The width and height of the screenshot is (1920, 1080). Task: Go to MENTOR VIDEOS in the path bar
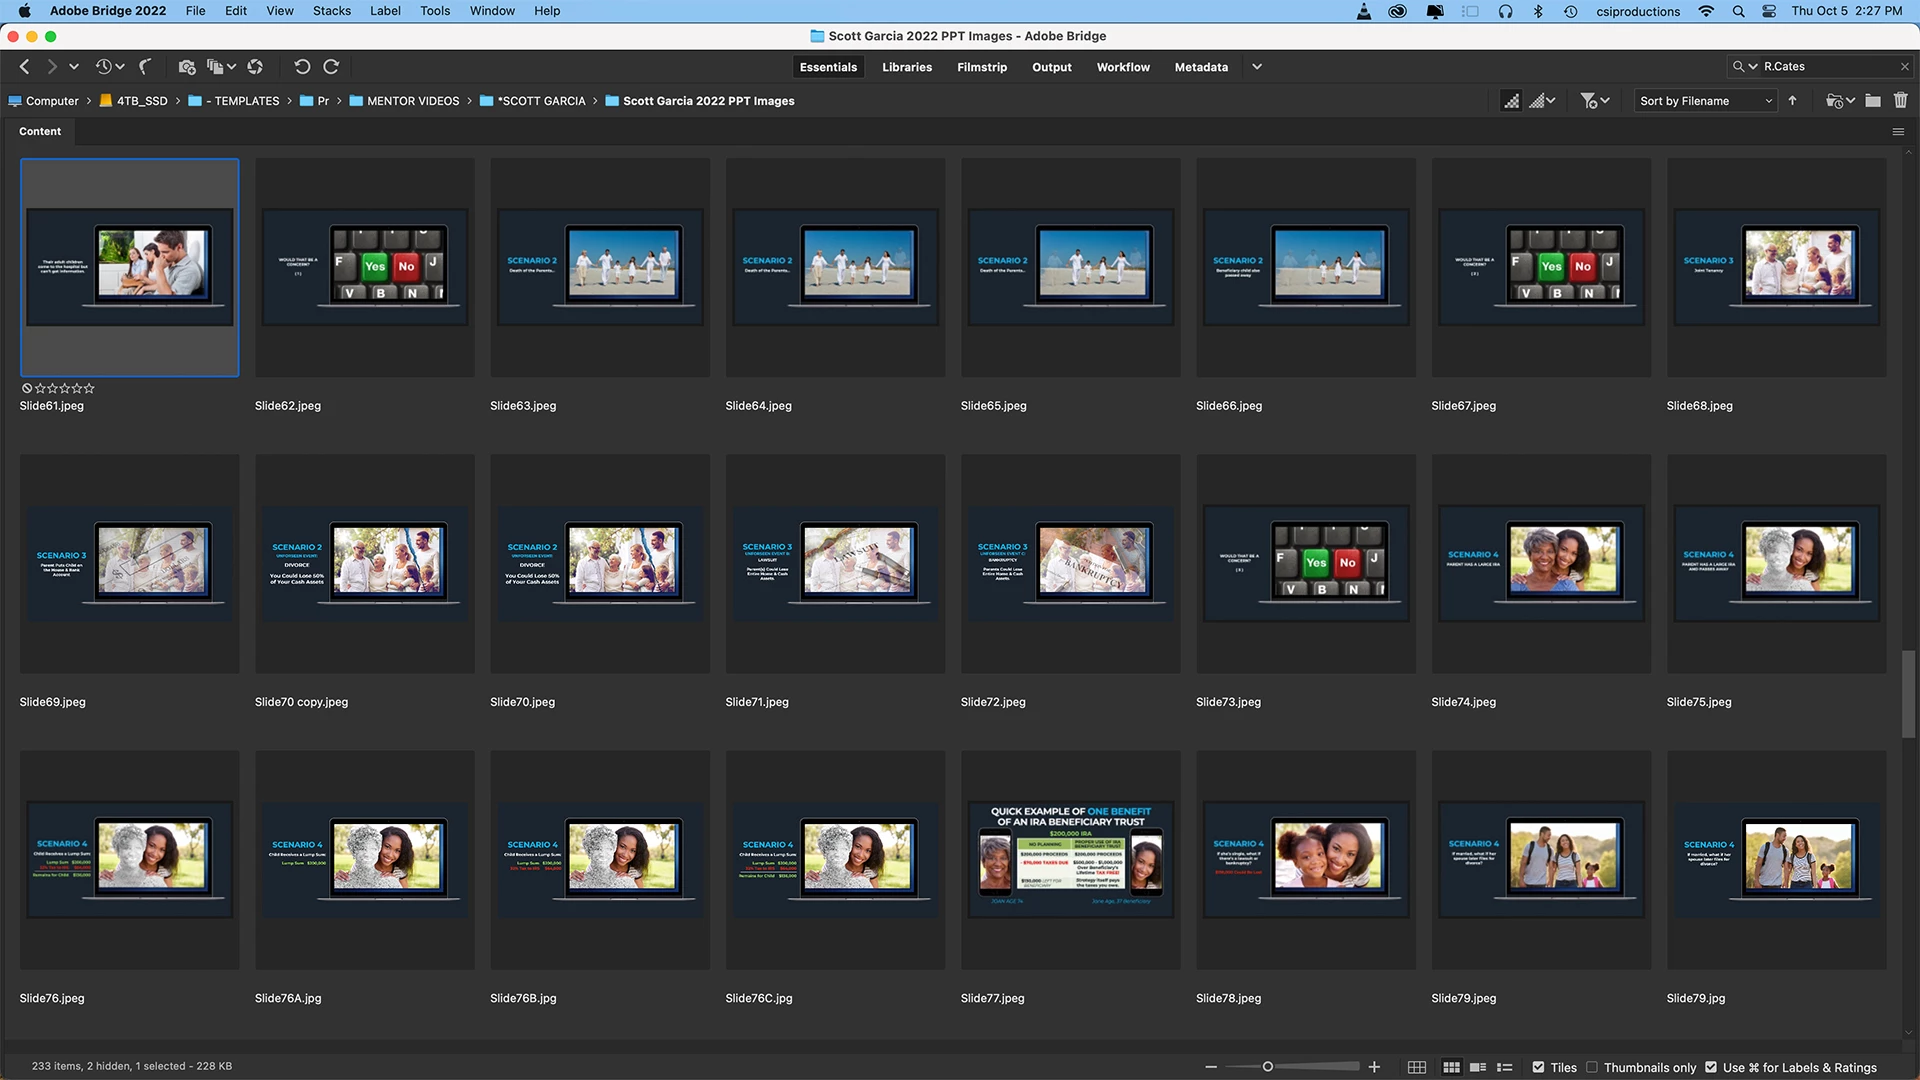tap(412, 101)
